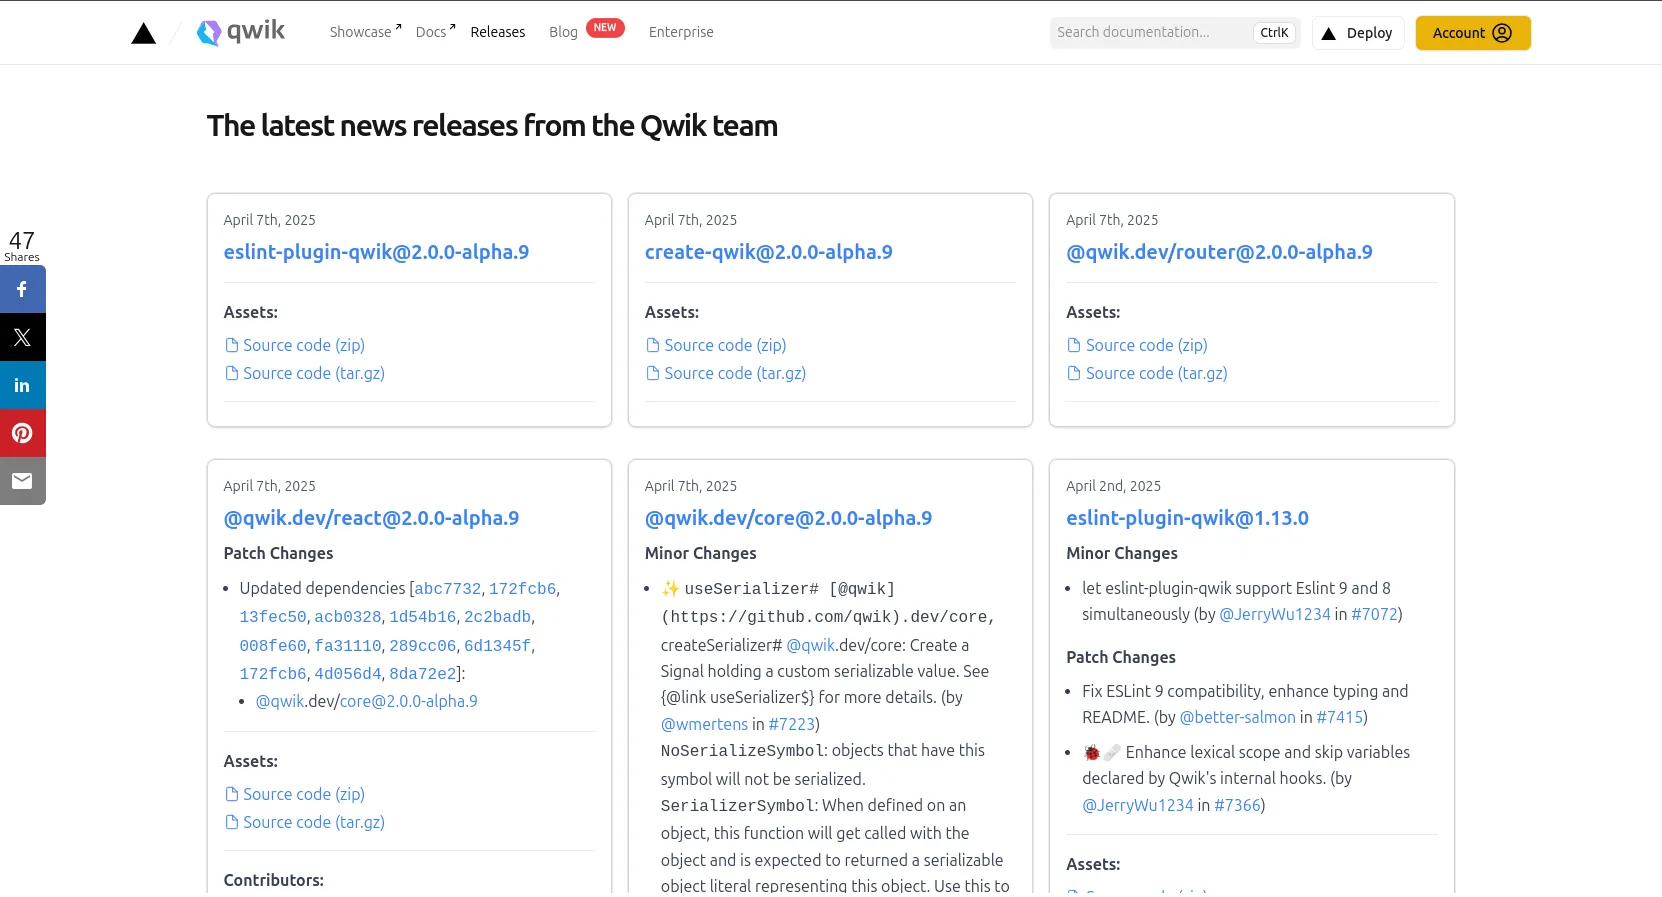Open @qwik.dev/router@2.0.0-alpha.9 release

[x=1219, y=252]
